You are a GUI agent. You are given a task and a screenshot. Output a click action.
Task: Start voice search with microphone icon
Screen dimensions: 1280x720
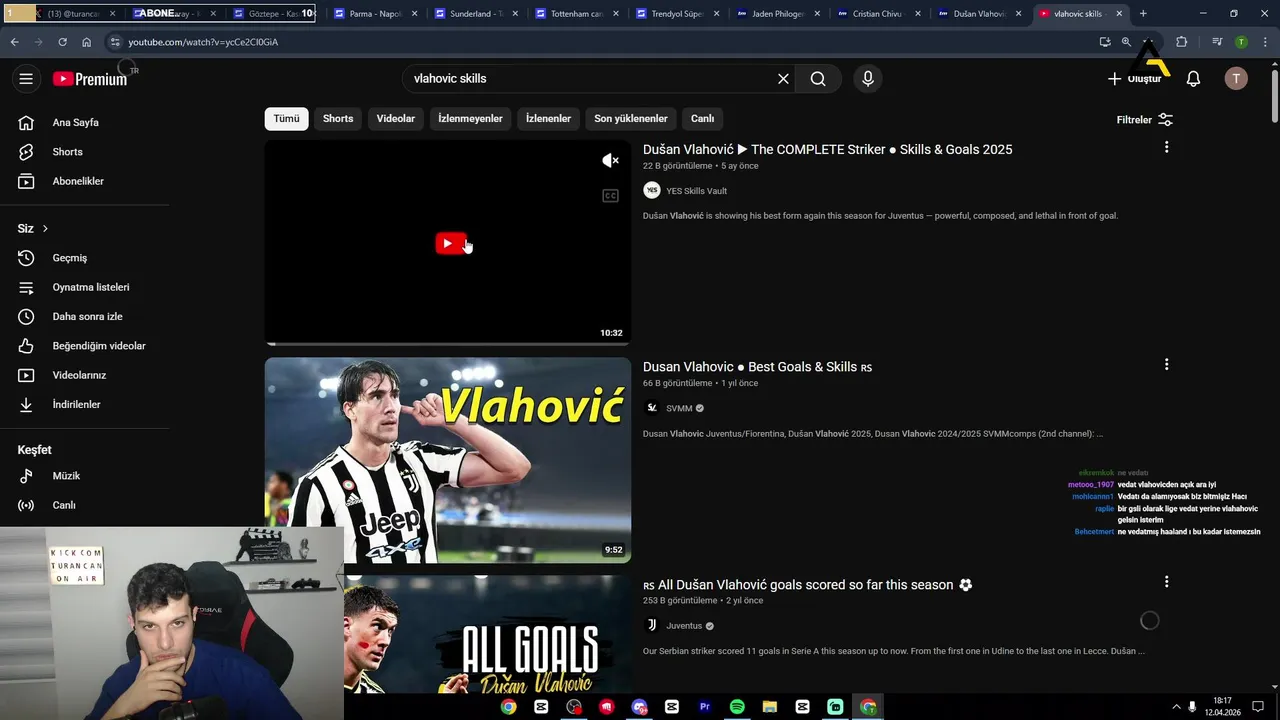click(x=867, y=79)
